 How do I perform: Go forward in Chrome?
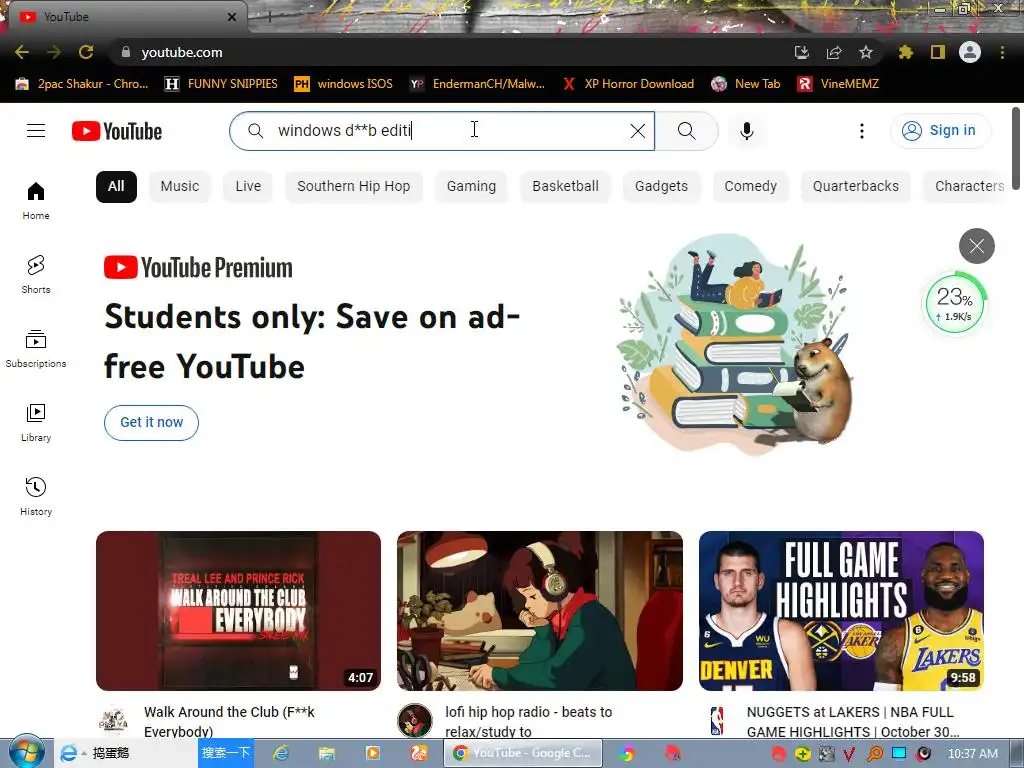54,52
